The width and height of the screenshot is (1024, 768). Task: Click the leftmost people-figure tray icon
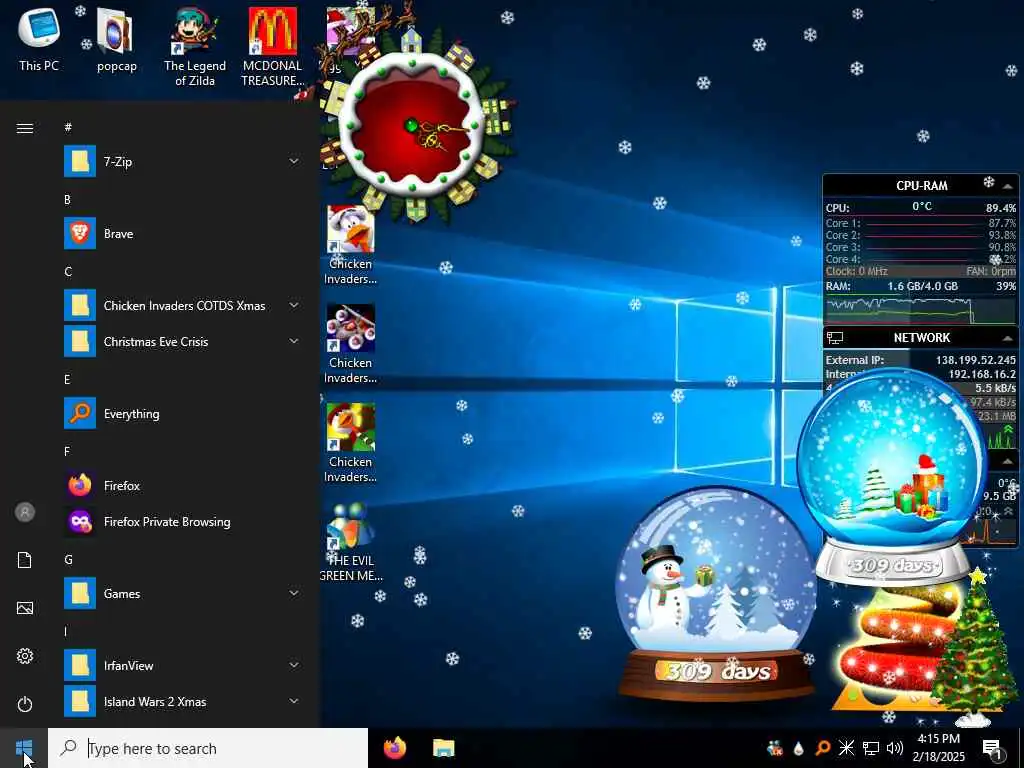click(775, 748)
